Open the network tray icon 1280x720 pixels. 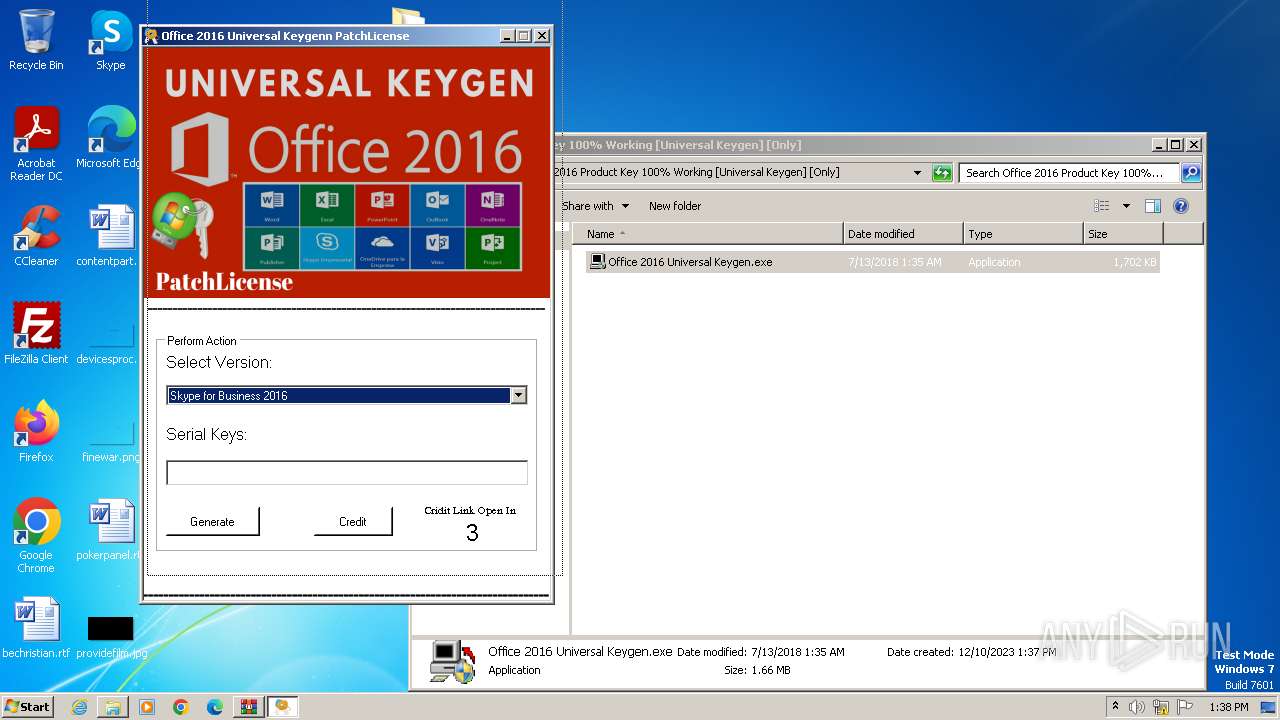click(x=1161, y=707)
